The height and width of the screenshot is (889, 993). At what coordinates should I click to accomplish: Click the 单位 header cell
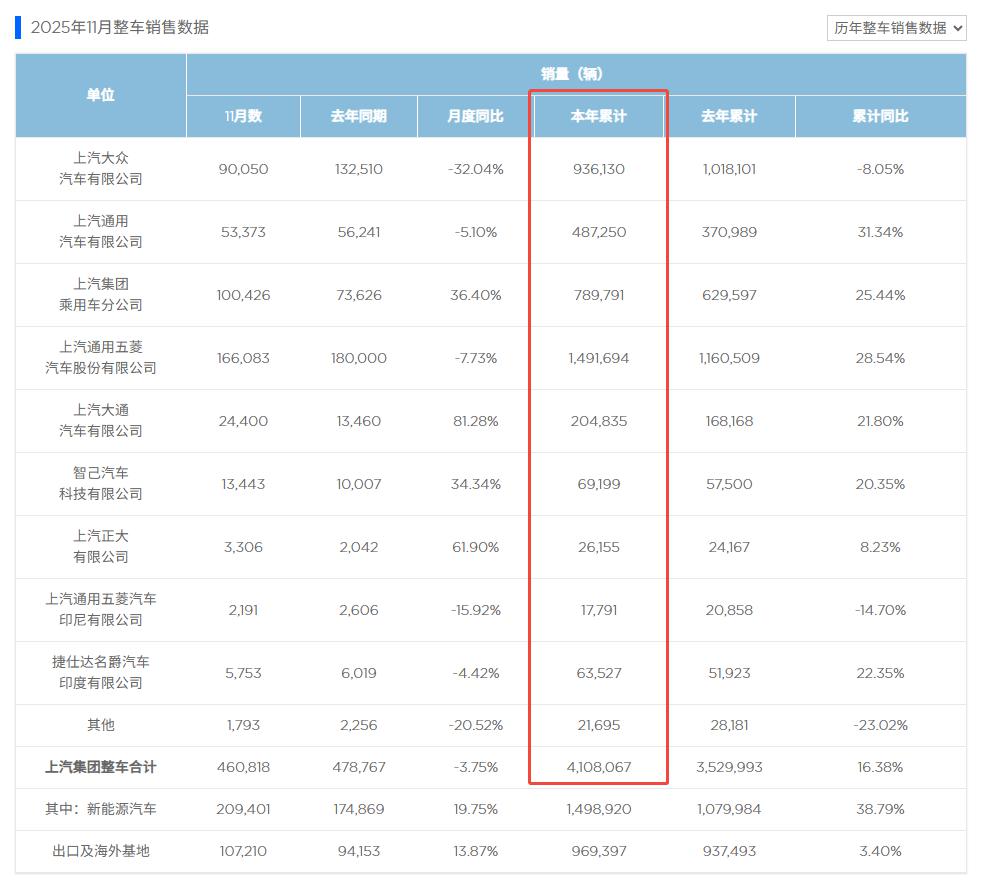(100, 95)
